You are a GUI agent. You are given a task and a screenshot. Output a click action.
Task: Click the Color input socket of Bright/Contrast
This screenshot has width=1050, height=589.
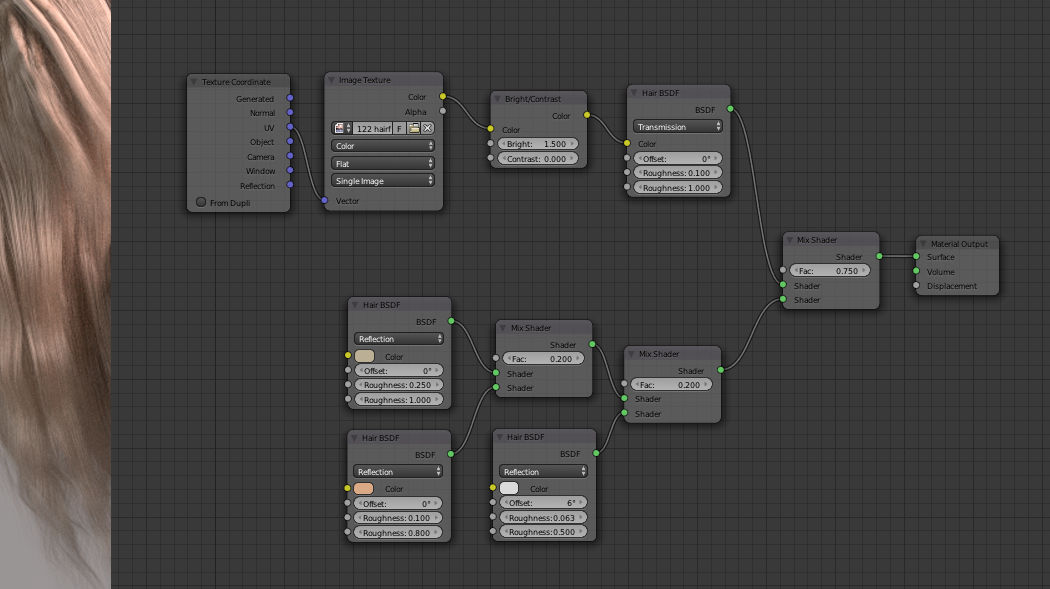[491, 129]
